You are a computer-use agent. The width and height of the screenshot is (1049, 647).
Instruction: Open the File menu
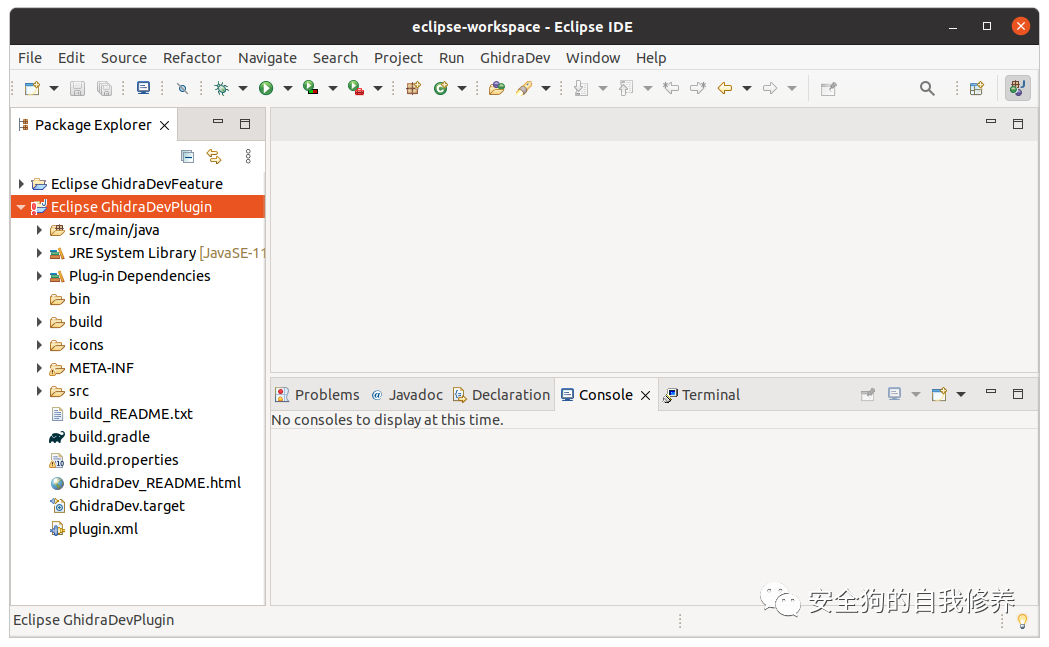pos(29,58)
